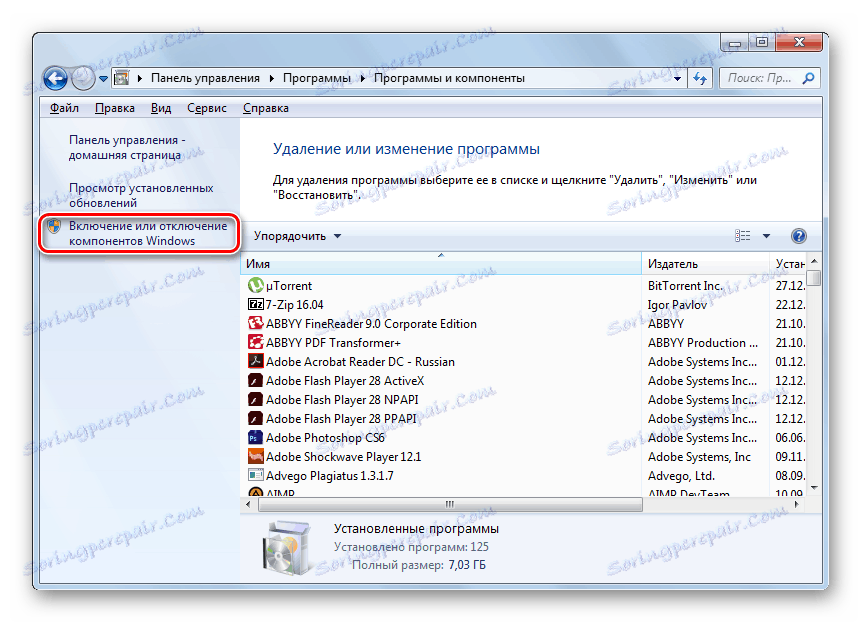The image size is (862, 623).
Task: Click ABBYY PDF Transformer+ icon
Action: [256, 342]
